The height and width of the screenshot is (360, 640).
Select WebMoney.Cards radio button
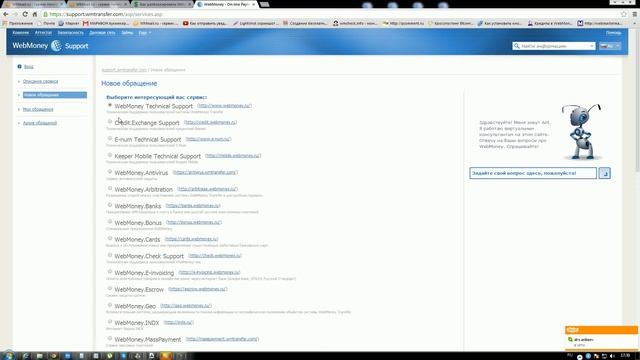(110, 238)
